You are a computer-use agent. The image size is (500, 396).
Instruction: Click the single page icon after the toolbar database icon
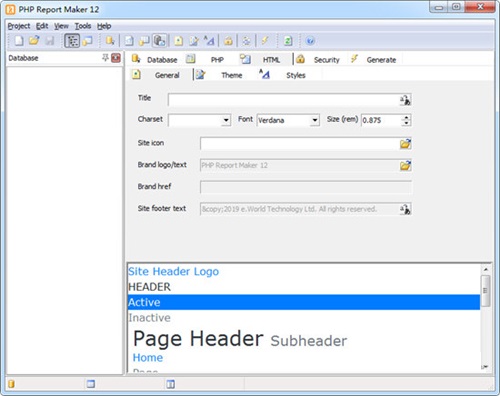129,41
